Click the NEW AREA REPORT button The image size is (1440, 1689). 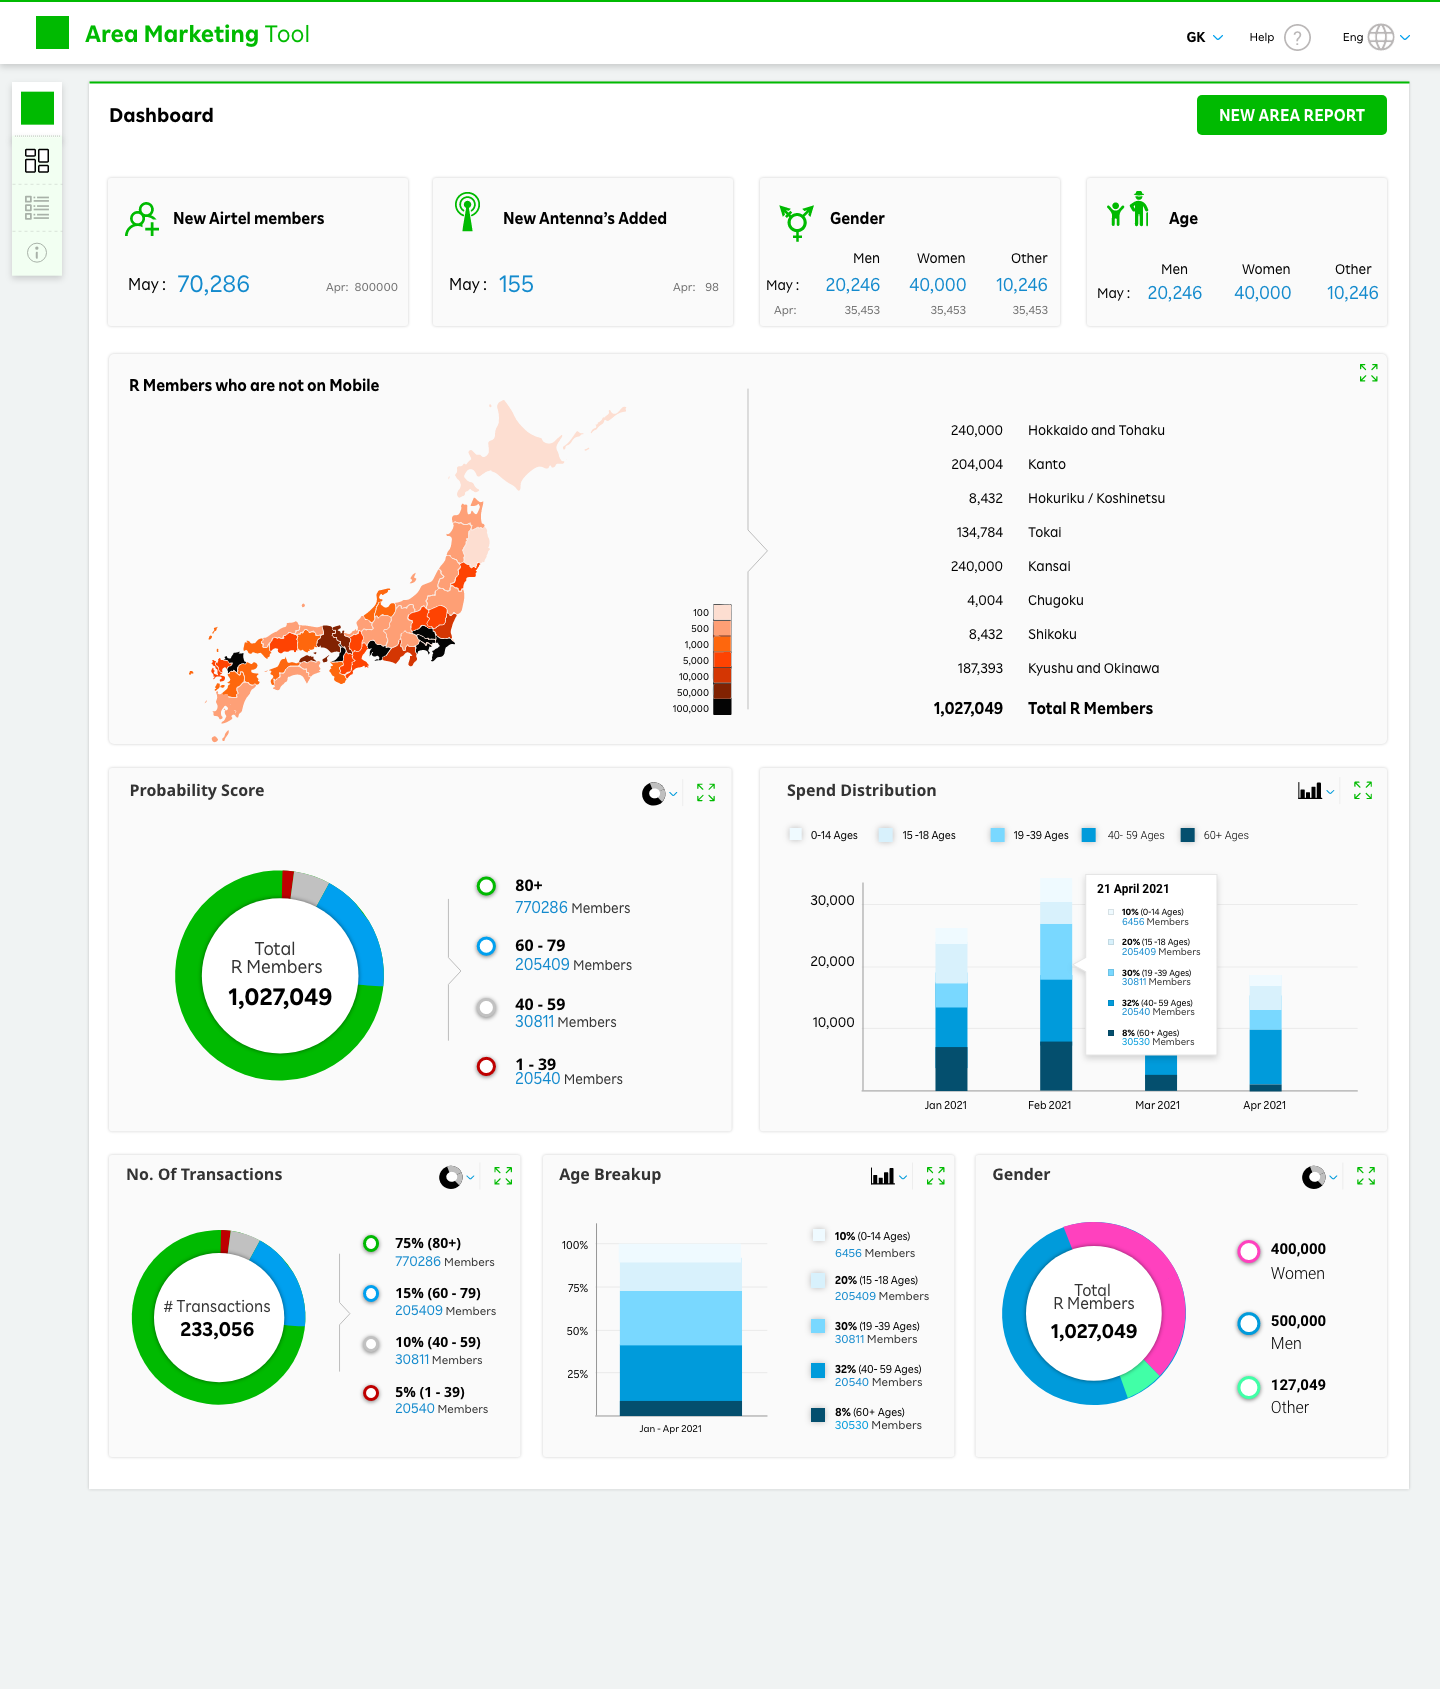(1291, 115)
